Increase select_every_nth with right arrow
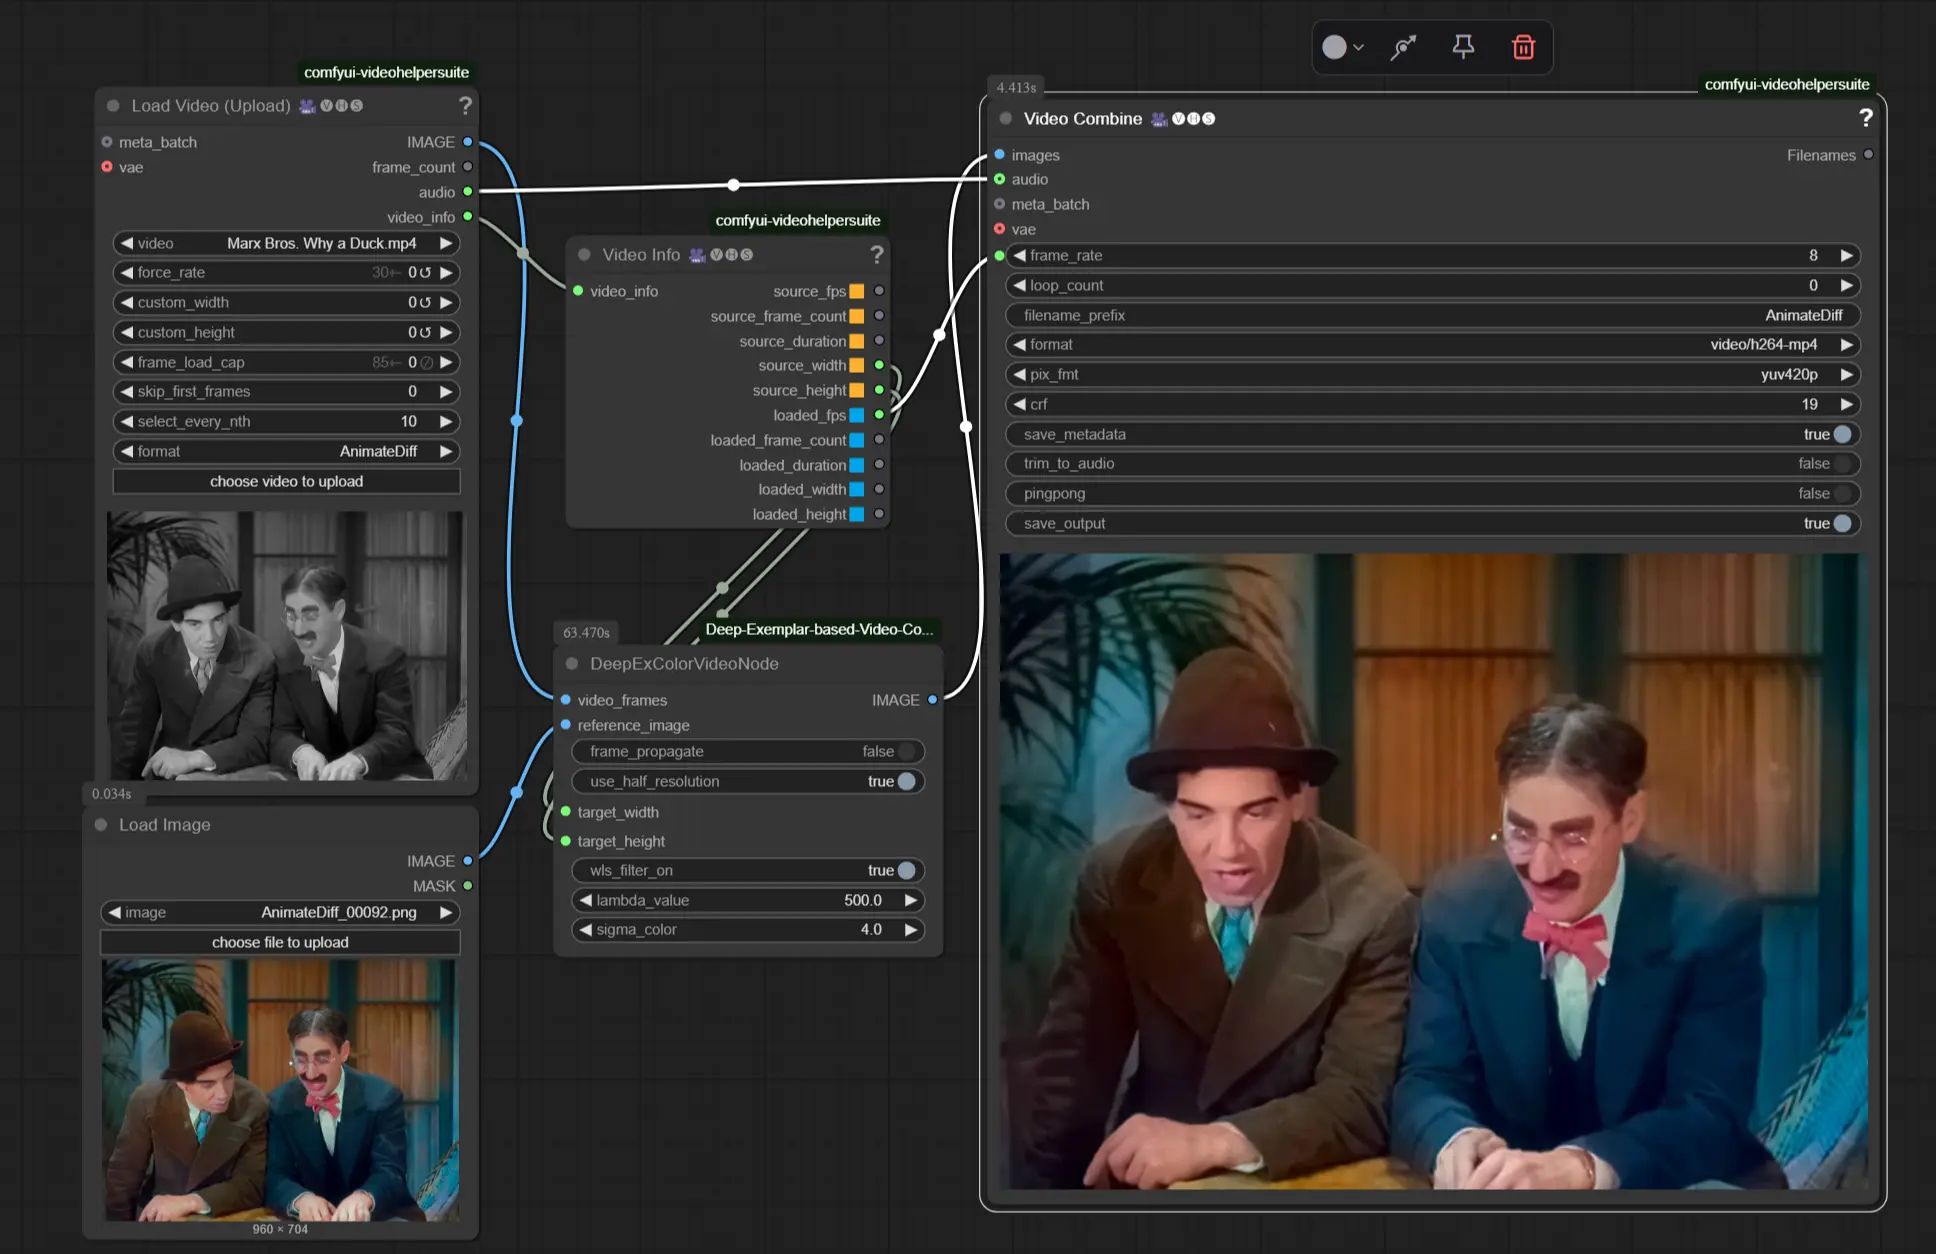Screen dimensions: 1936x1254 tap(446, 422)
